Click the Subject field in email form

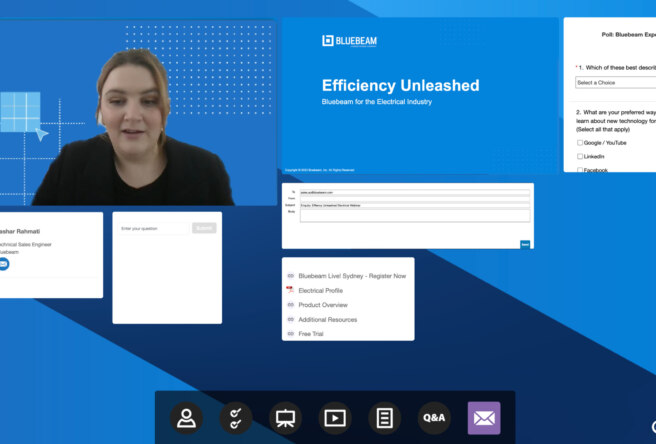[x=415, y=205]
